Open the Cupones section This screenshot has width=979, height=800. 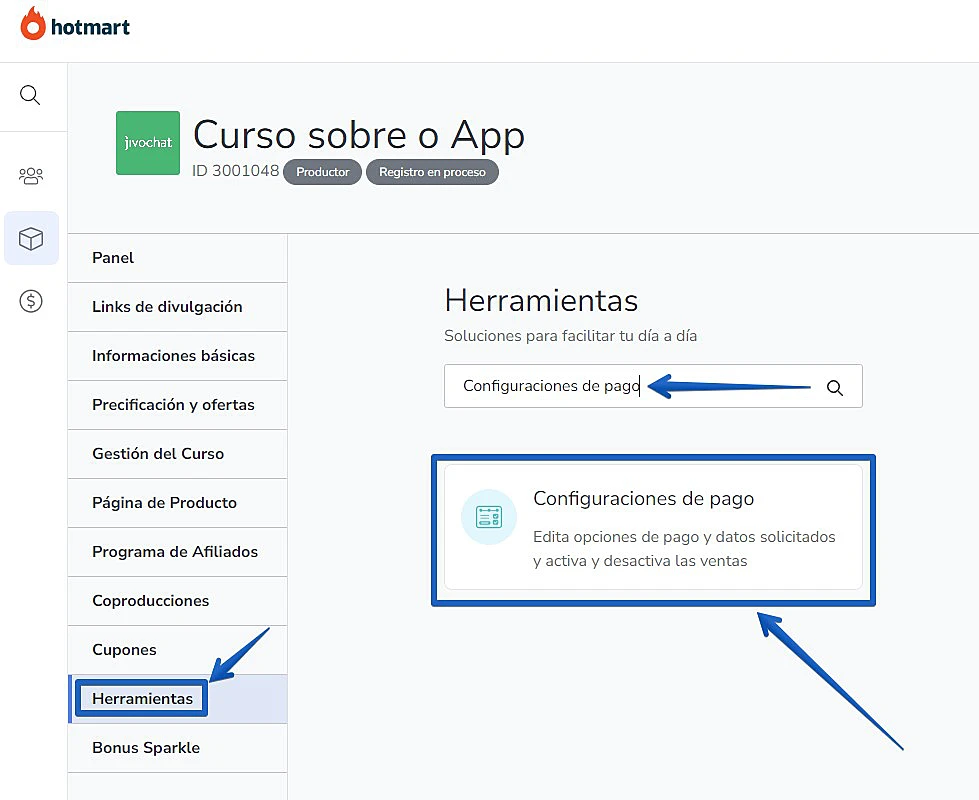[x=124, y=650]
